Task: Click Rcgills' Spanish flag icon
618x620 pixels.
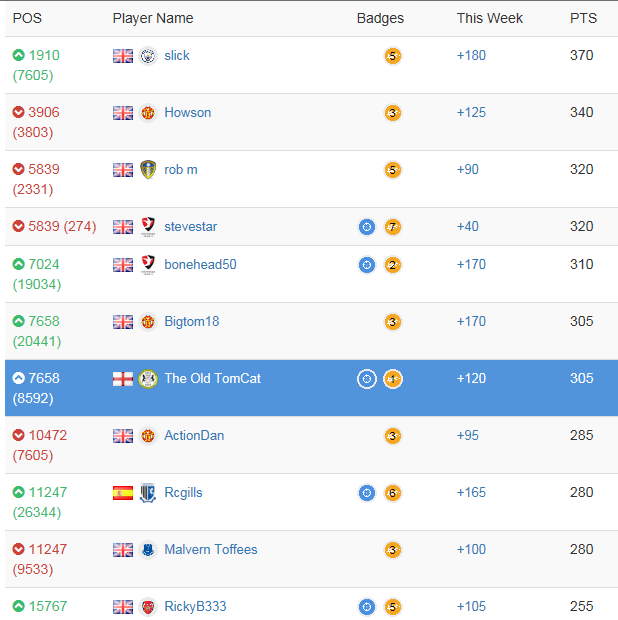Action: [123, 493]
